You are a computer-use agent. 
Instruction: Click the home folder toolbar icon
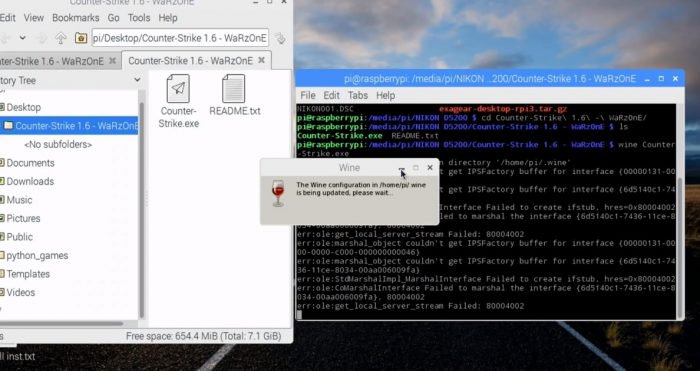(x=81, y=38)
